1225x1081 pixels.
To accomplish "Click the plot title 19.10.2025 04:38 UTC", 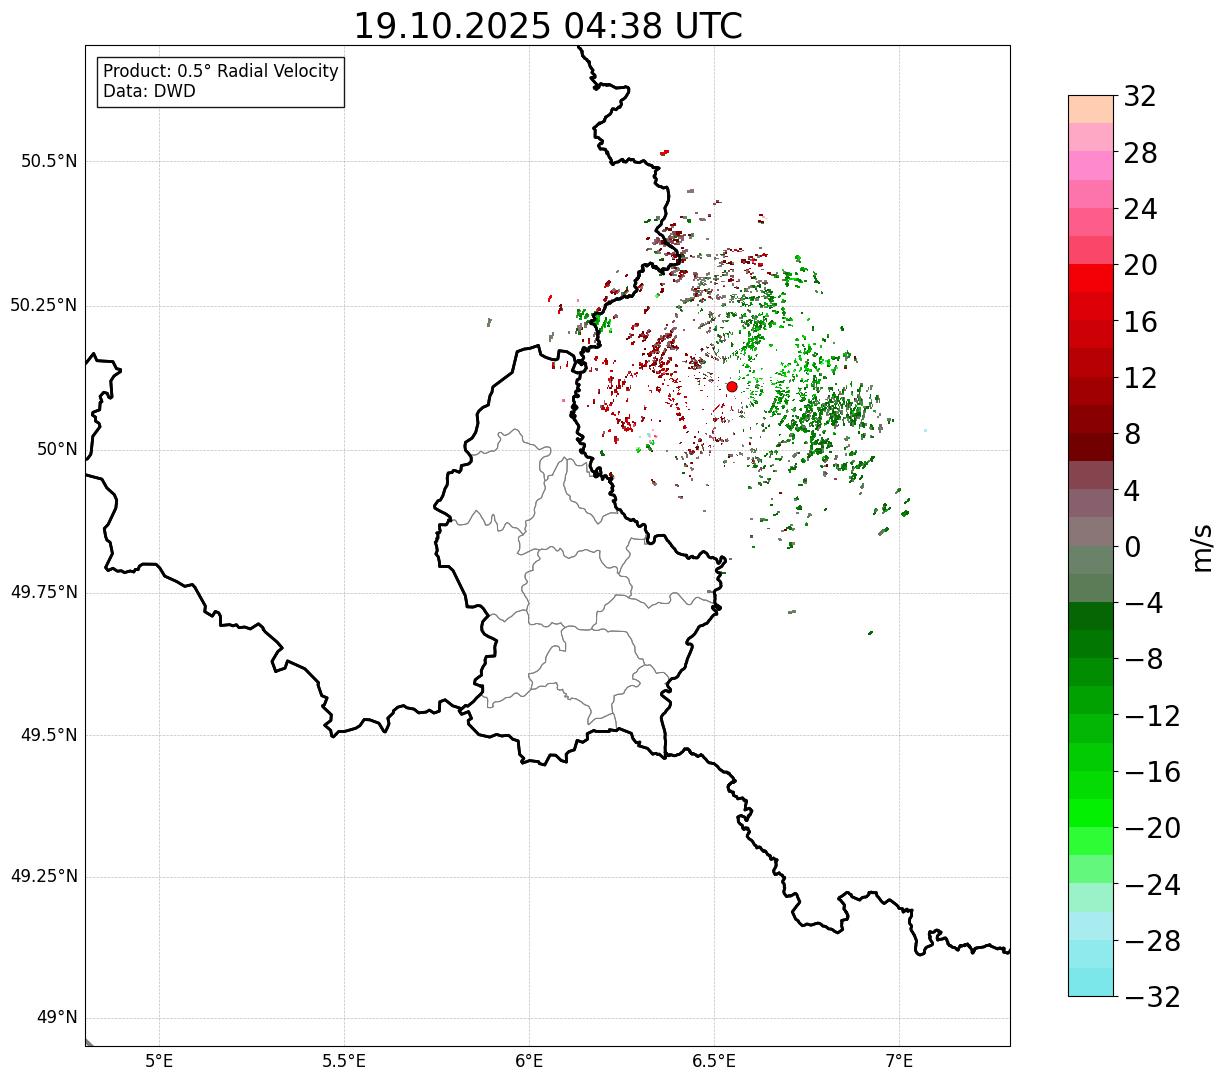I will pos(548,26).
